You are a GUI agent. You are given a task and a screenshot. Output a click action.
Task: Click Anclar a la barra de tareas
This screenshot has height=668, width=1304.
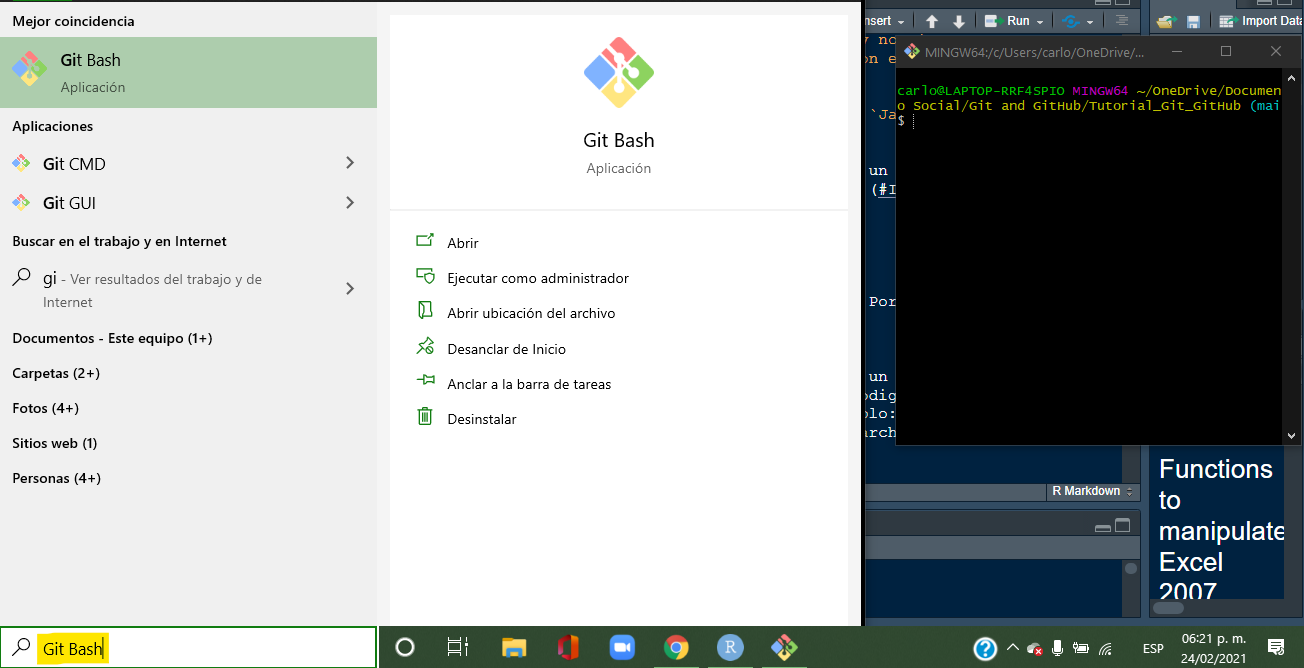pyautogui.click(x=528, y=384)
